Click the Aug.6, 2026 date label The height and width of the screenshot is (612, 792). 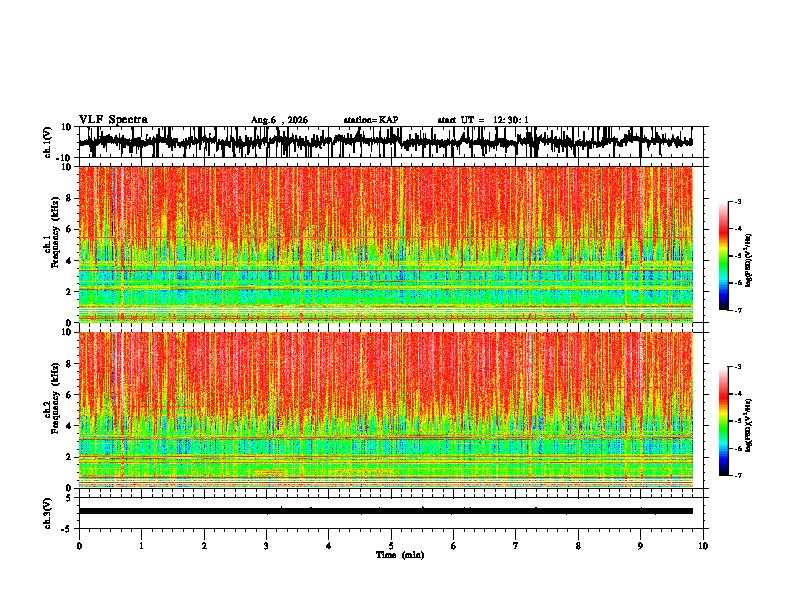coord(279,120)
